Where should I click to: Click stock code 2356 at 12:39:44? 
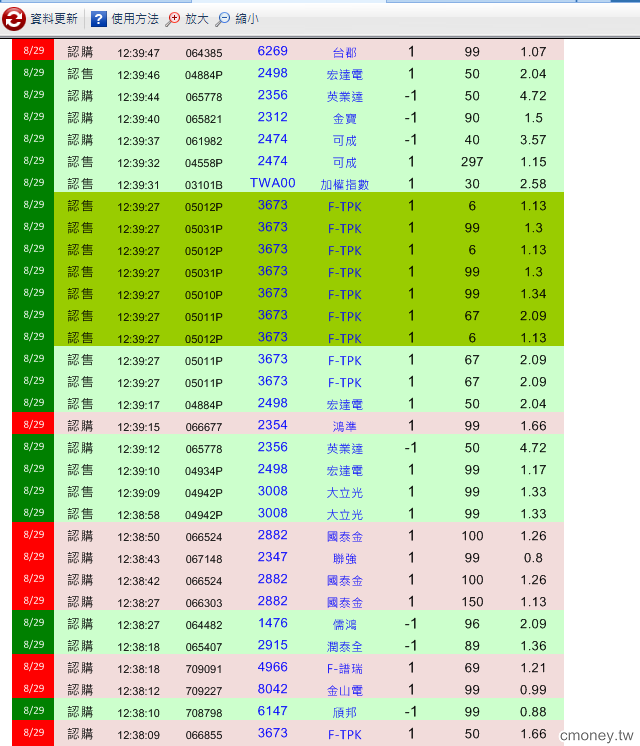(273, 95)
